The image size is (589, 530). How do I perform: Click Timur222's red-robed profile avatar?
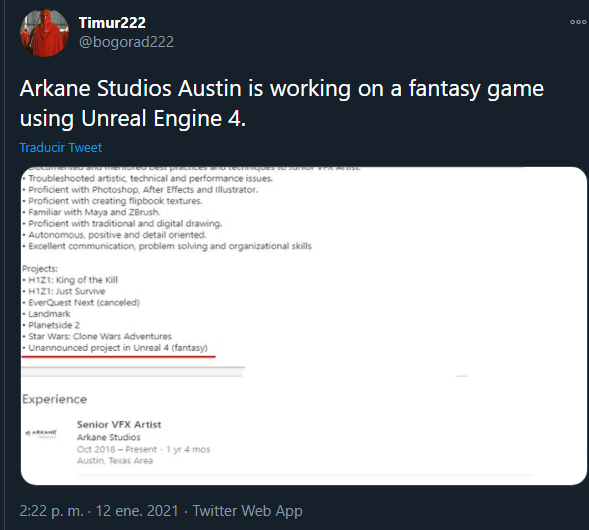[44, 33]
